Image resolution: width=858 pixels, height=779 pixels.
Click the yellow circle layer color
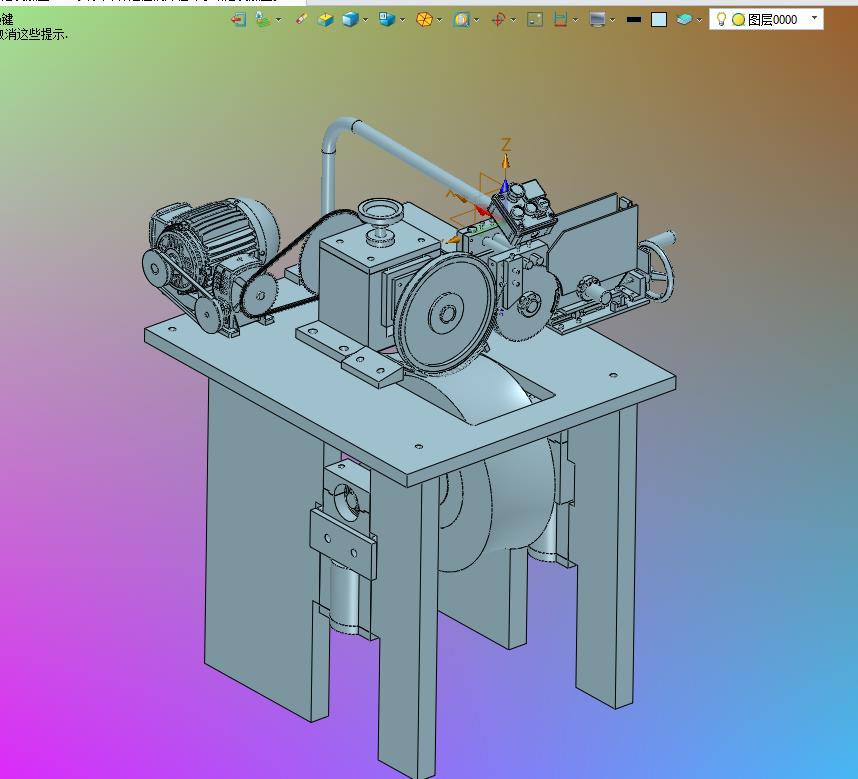(738, 20)
